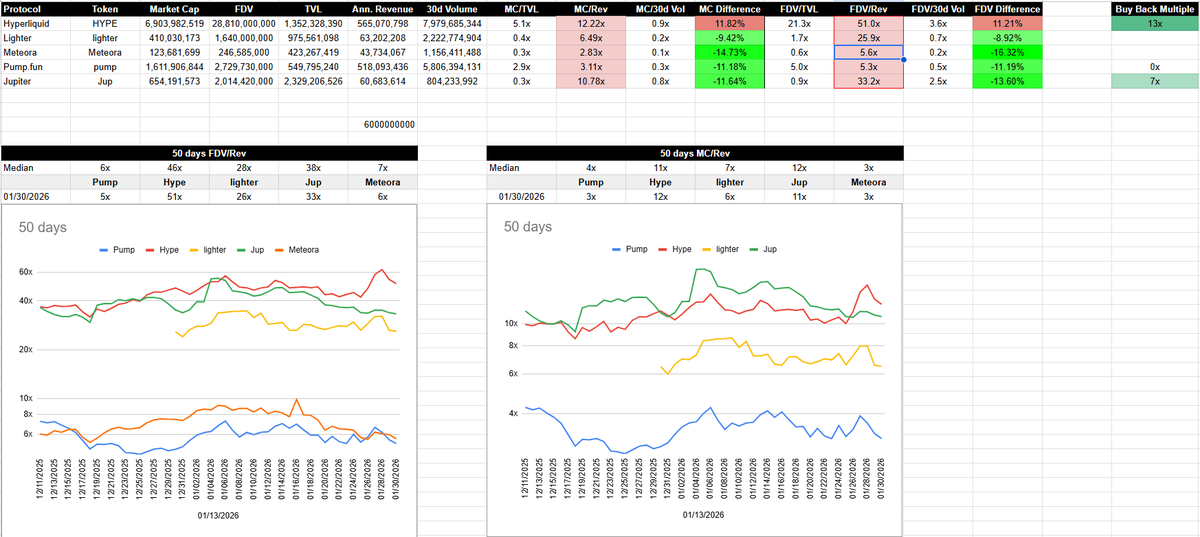The width and height of the screenshot is (1200, 537).
Task: Select the highlighted Meteora FDV/Rev cell 5.6x
Action: pos(868,52)
